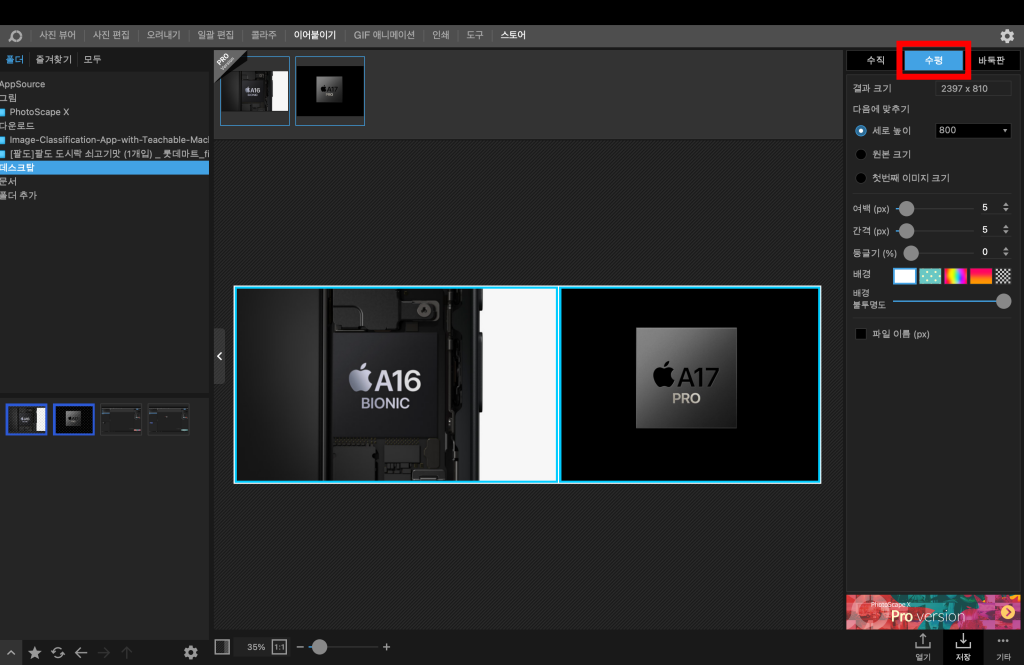The width and height of the screenshot is (1024, 665).
Task: Click the 결과 크기 2397 x 810 field
Action: pyautogui.click(x=973, y=88)
